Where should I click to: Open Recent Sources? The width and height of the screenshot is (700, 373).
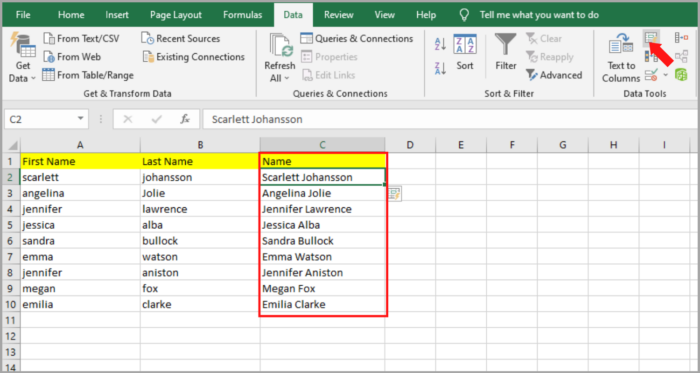click(180, 39)
